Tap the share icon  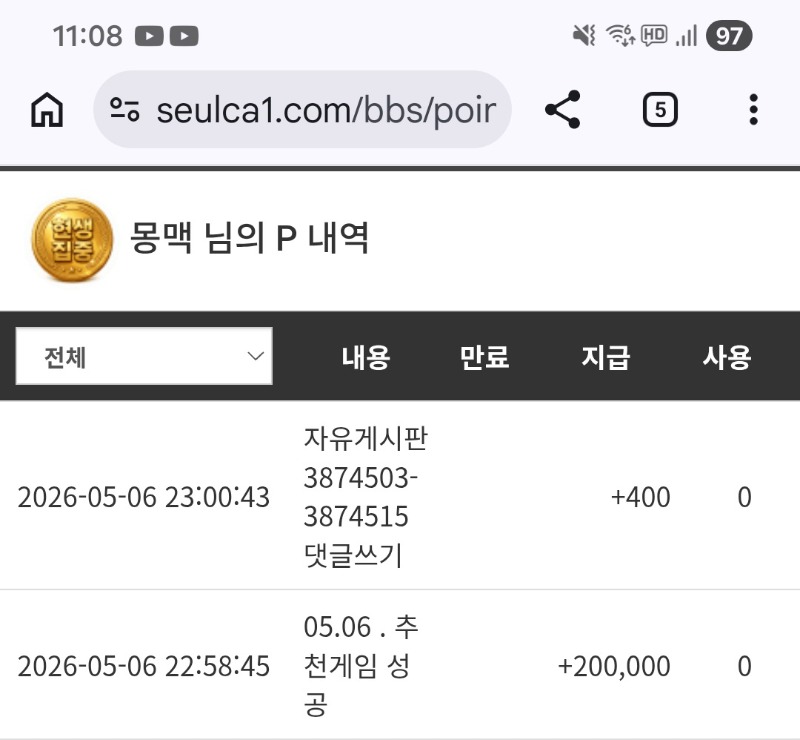tap(563, 109)
